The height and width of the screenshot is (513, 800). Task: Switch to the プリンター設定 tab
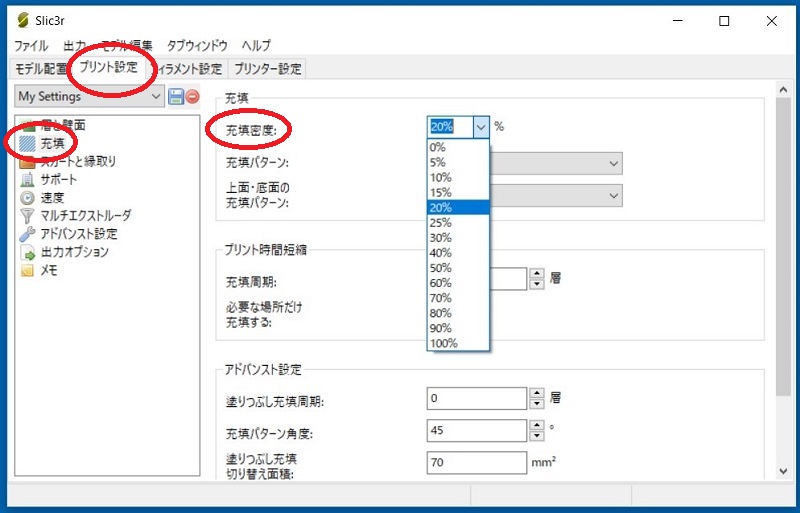pos(267,68)
